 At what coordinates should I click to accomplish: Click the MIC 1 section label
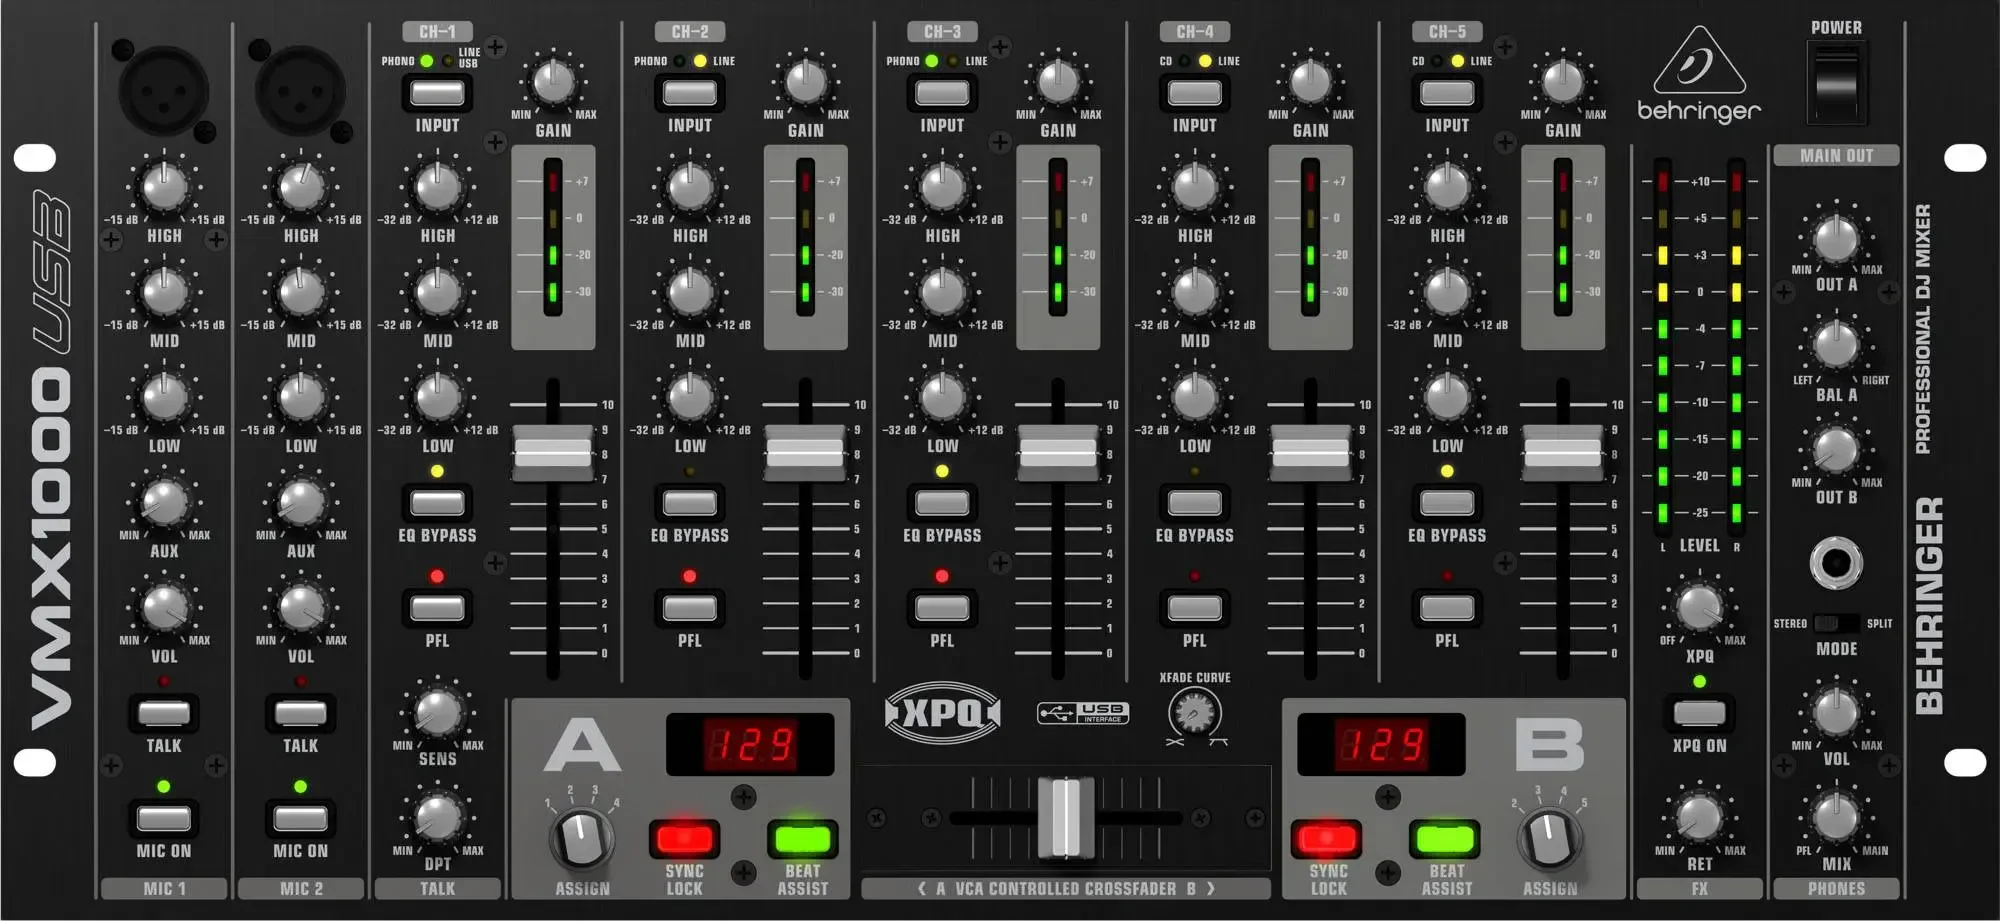tap(163, 888)
